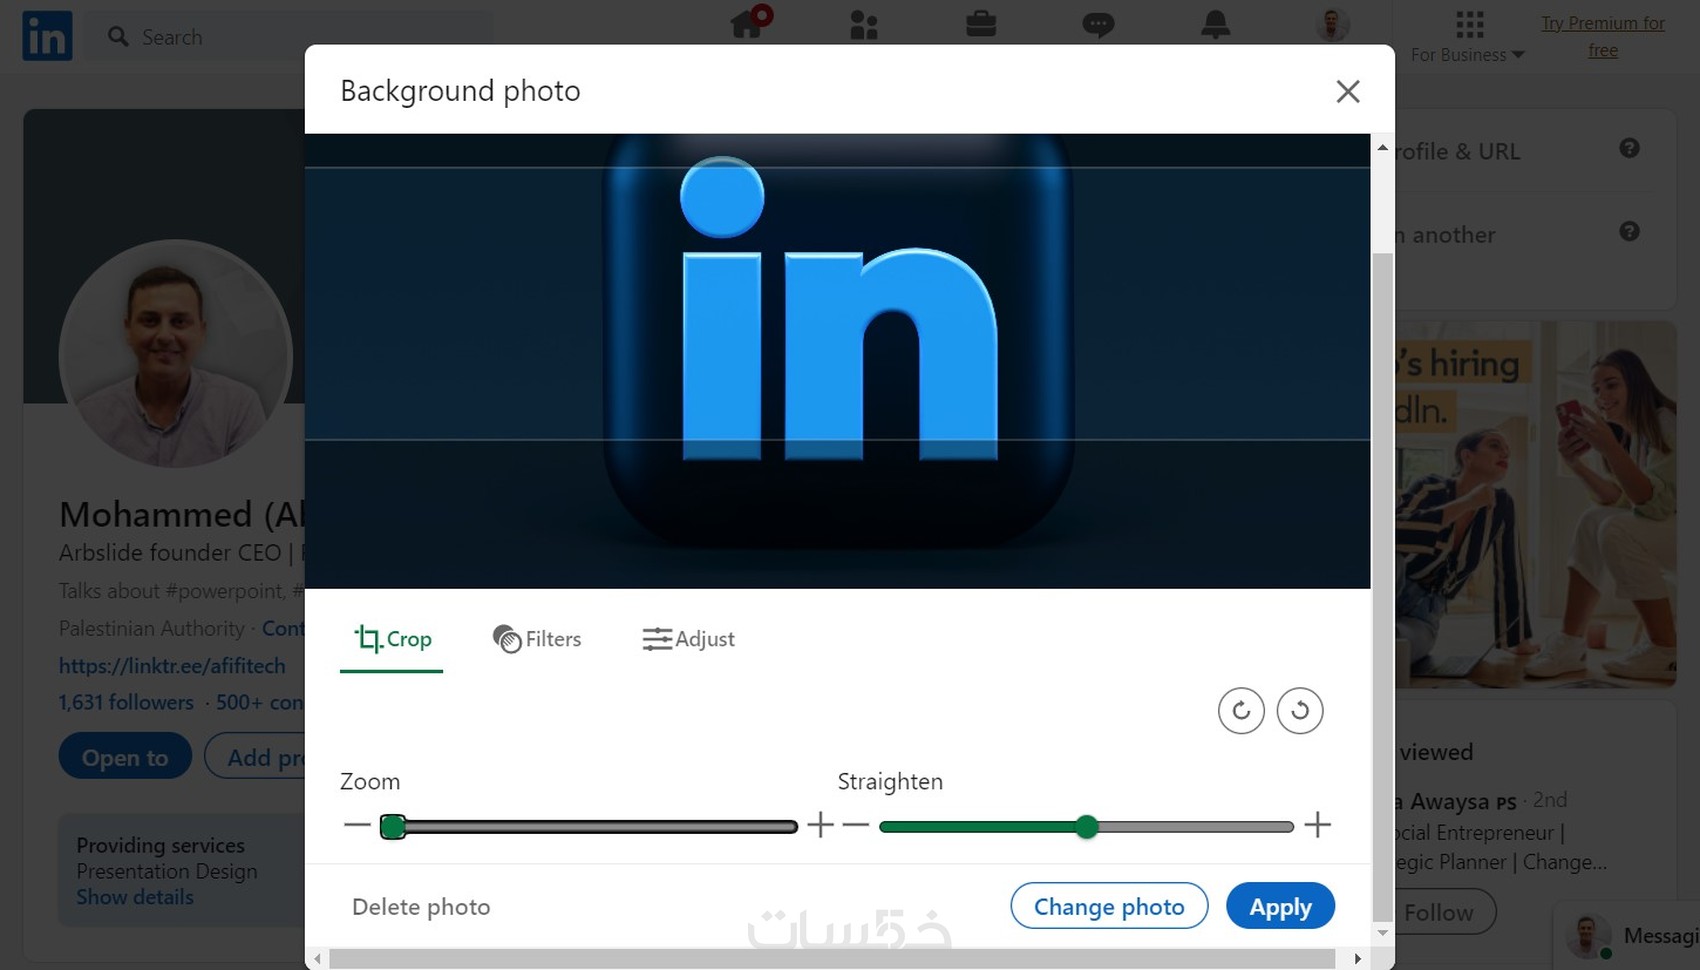Apply the background photo changes
This screenshot has height=970, width=1700.
(x=1280, y=906)
